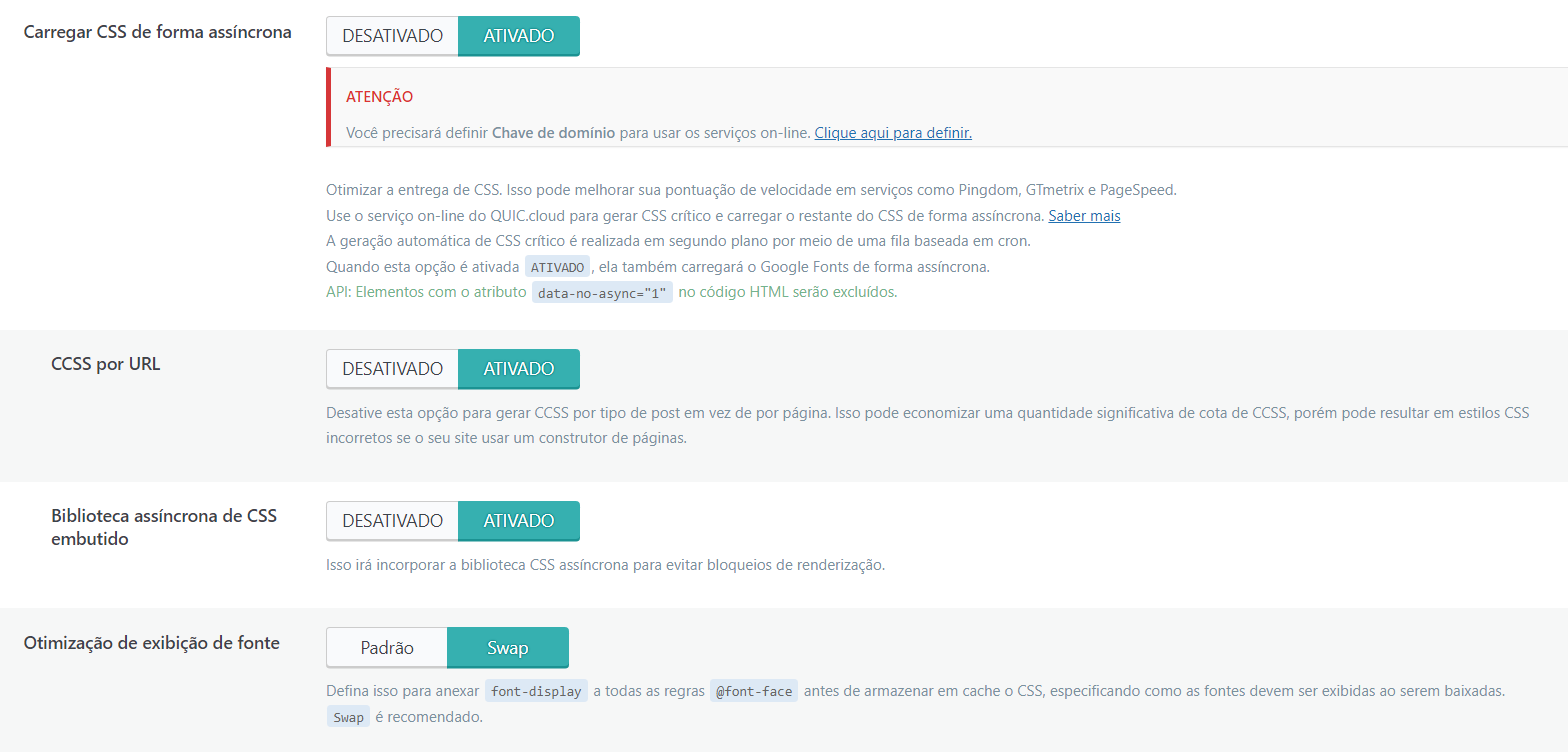Turn on ATIVADO for CCSS por URL

pos(518,369)
